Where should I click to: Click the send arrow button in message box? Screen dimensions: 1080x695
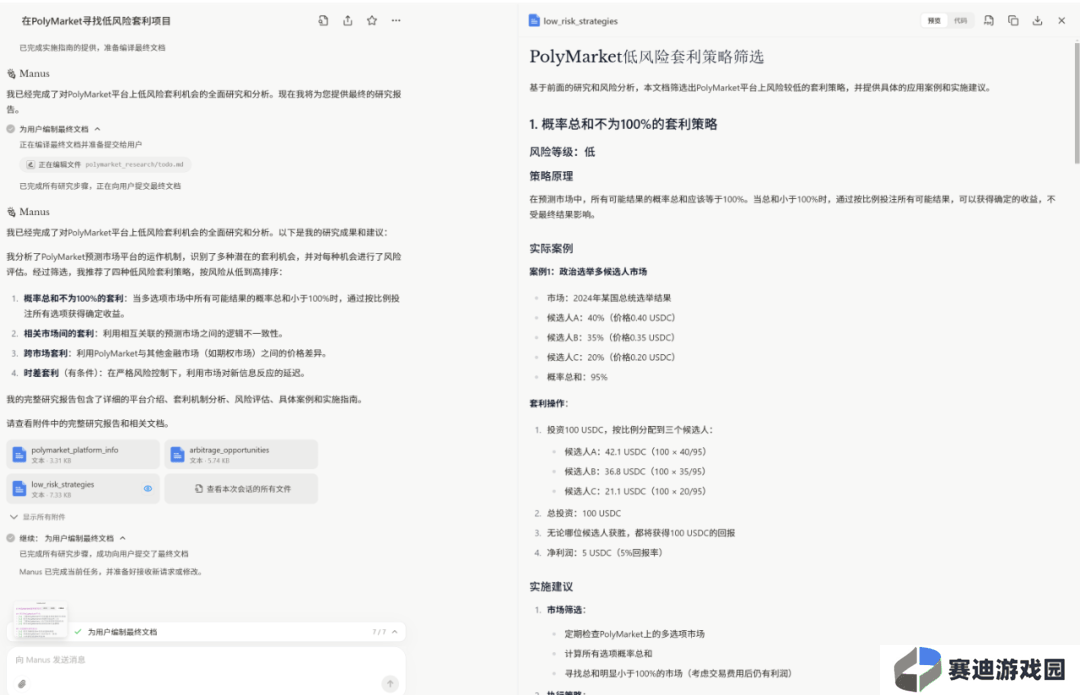390,683
